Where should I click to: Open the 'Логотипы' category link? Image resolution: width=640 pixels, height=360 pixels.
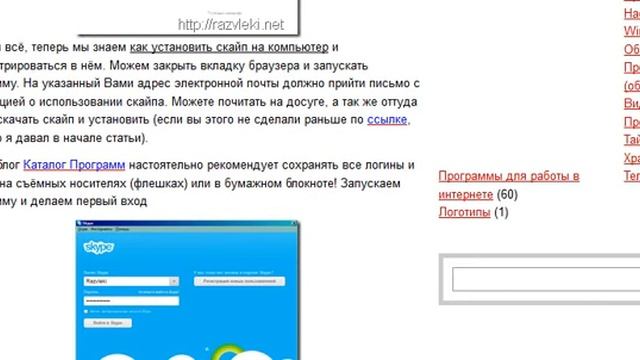tap(464, 212)
